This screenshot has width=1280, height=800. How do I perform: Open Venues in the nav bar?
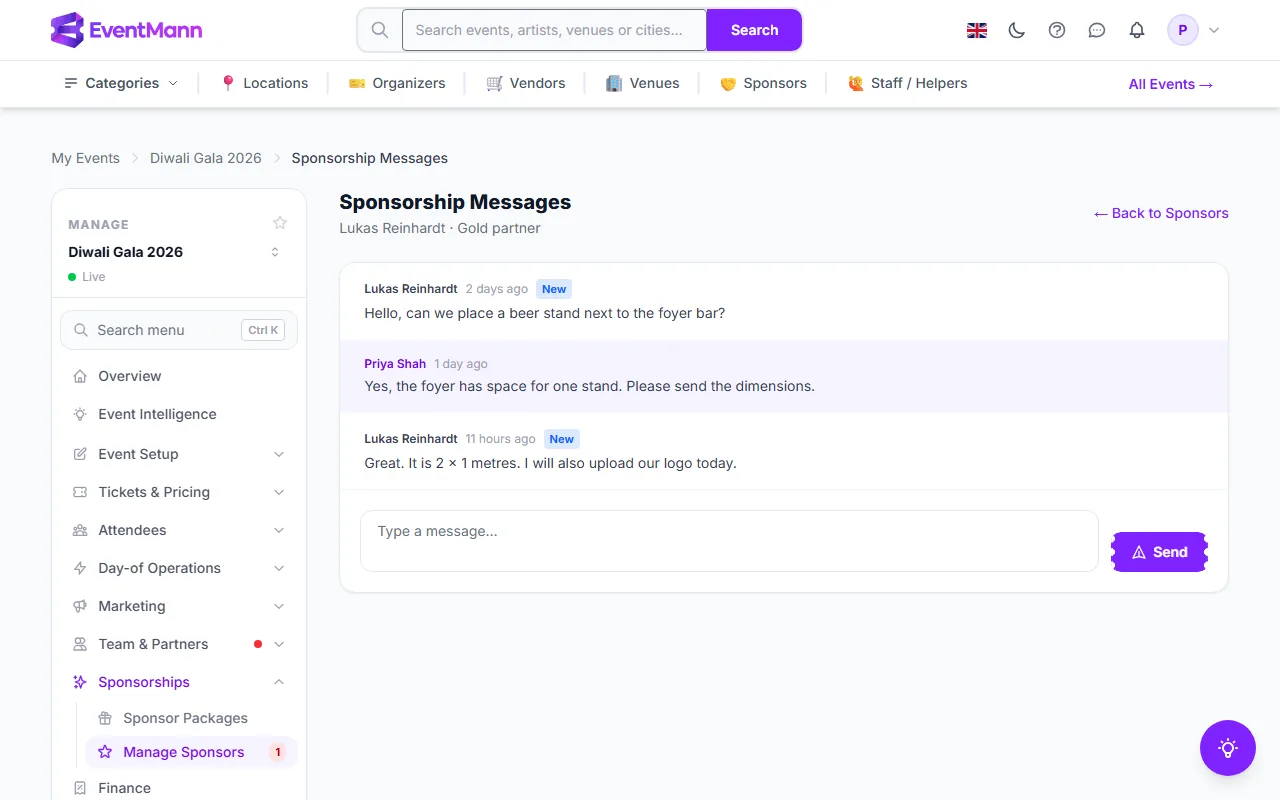643,83
